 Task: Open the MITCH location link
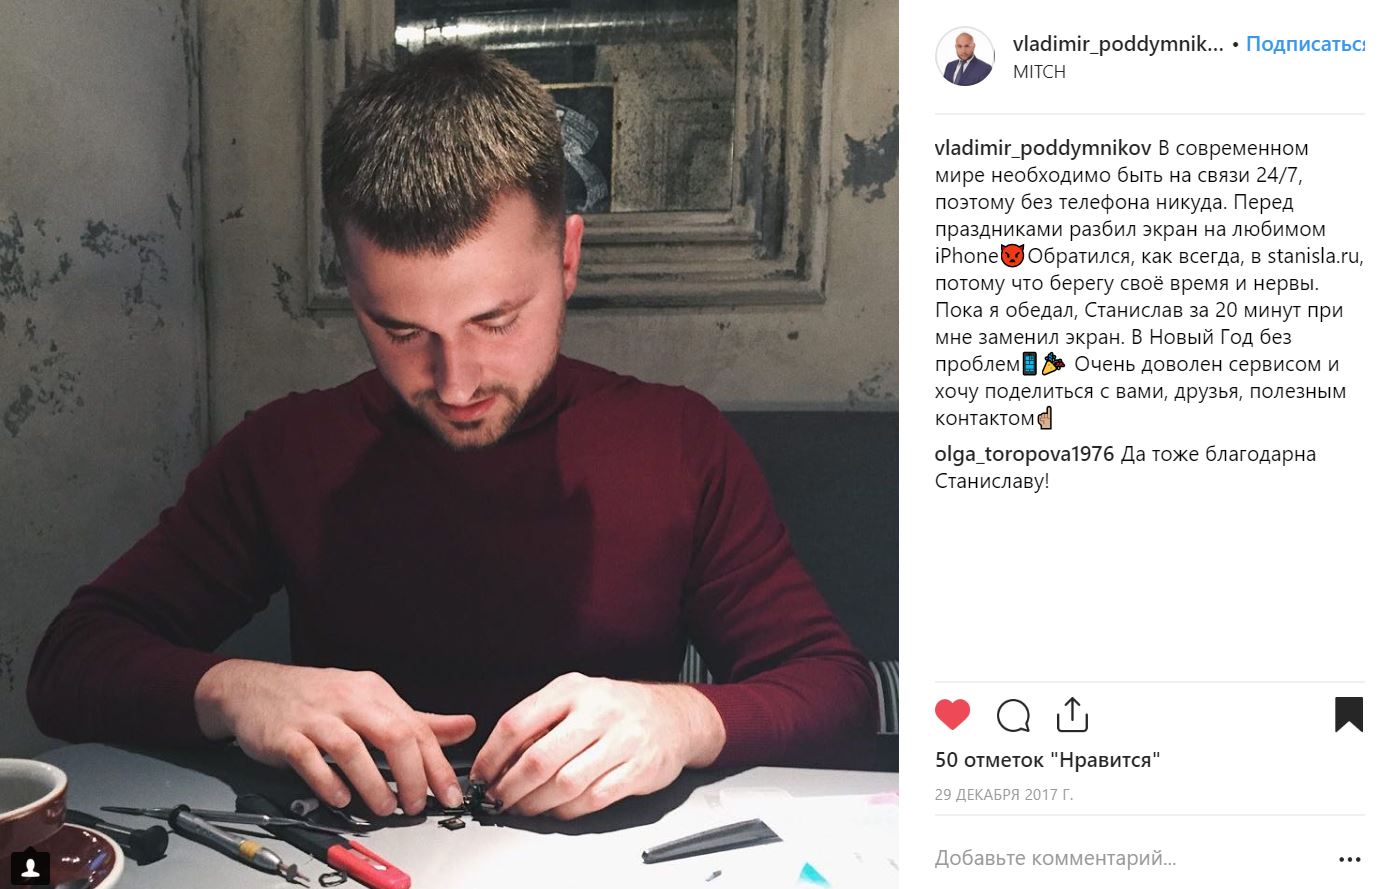click(x=1039, y=72)
